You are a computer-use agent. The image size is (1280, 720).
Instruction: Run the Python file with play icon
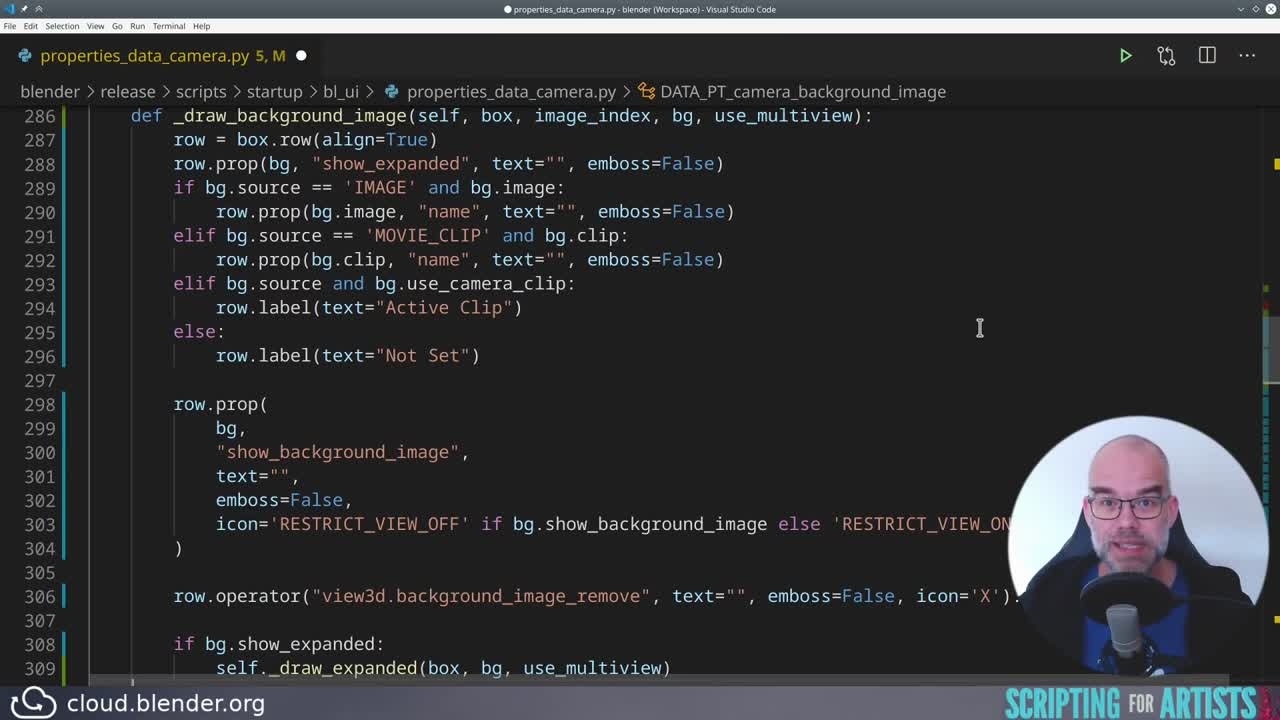point(1125,56)
